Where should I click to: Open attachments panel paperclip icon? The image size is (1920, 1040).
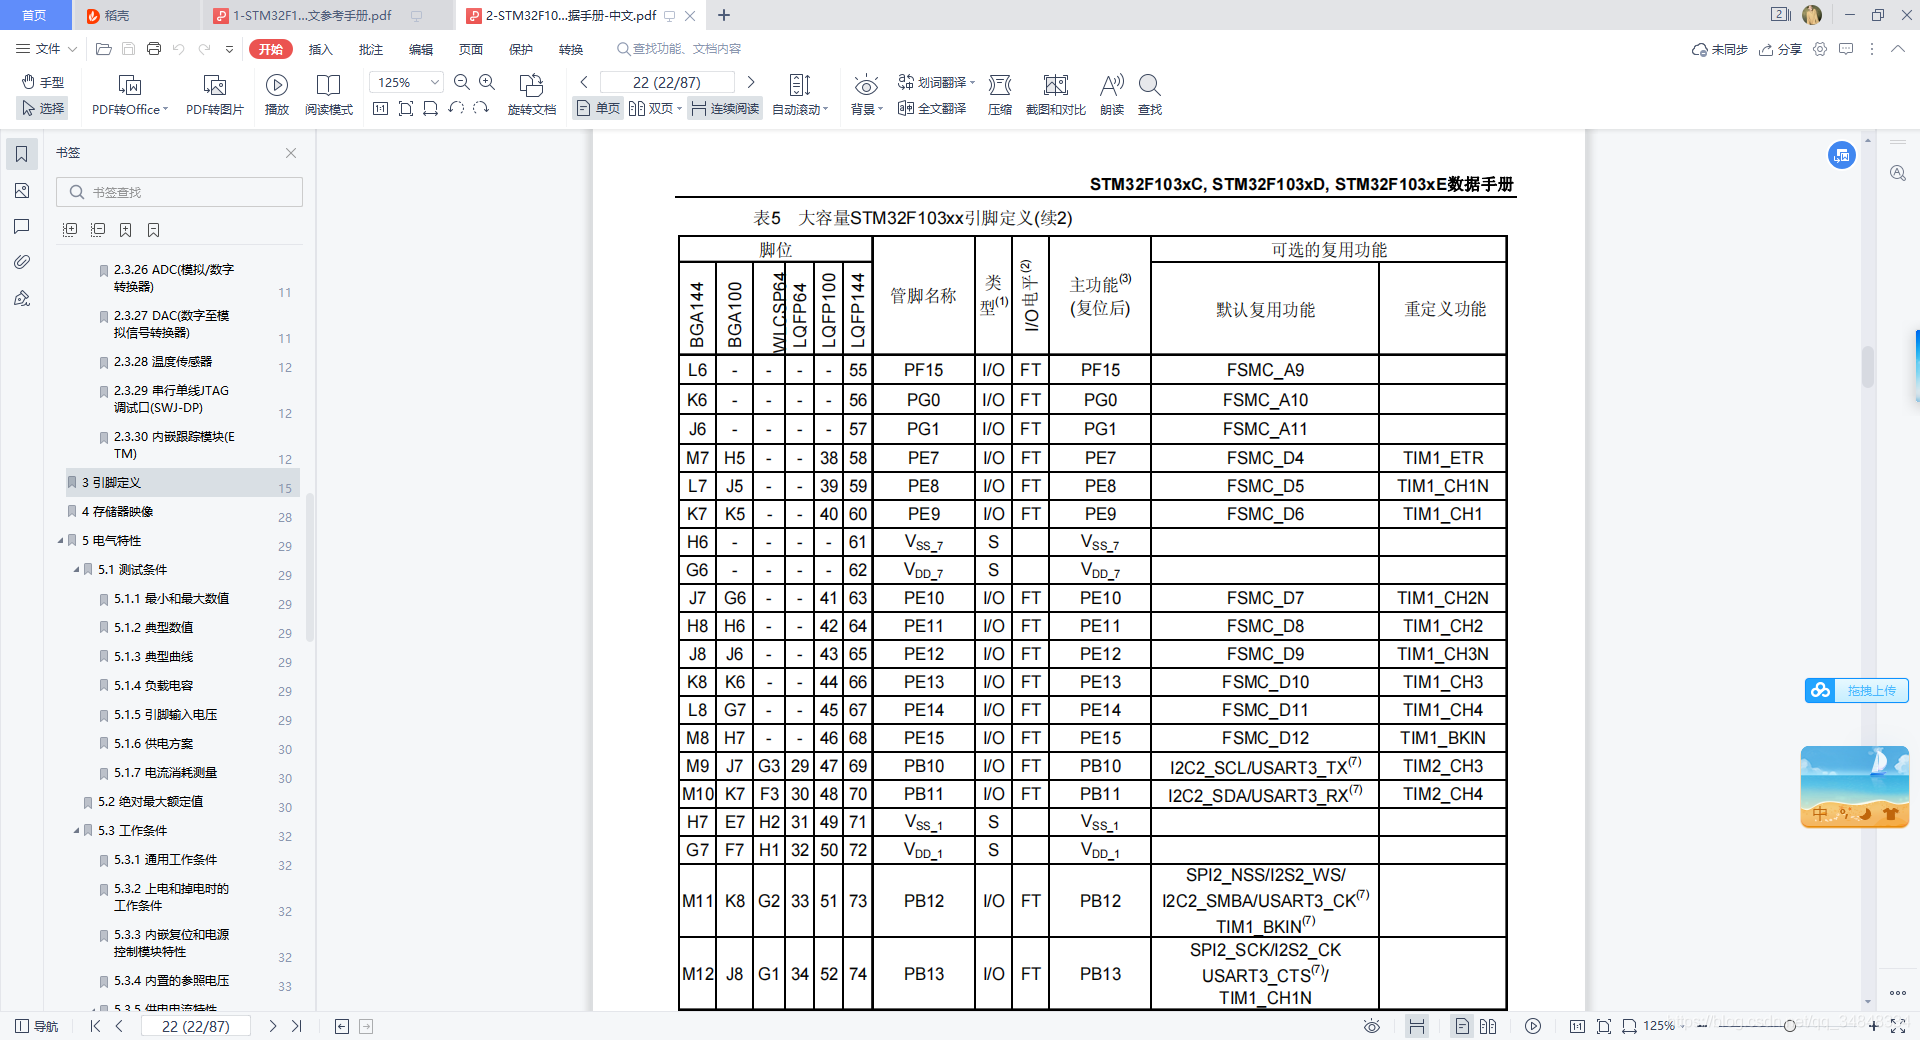(x=22, y=262)
